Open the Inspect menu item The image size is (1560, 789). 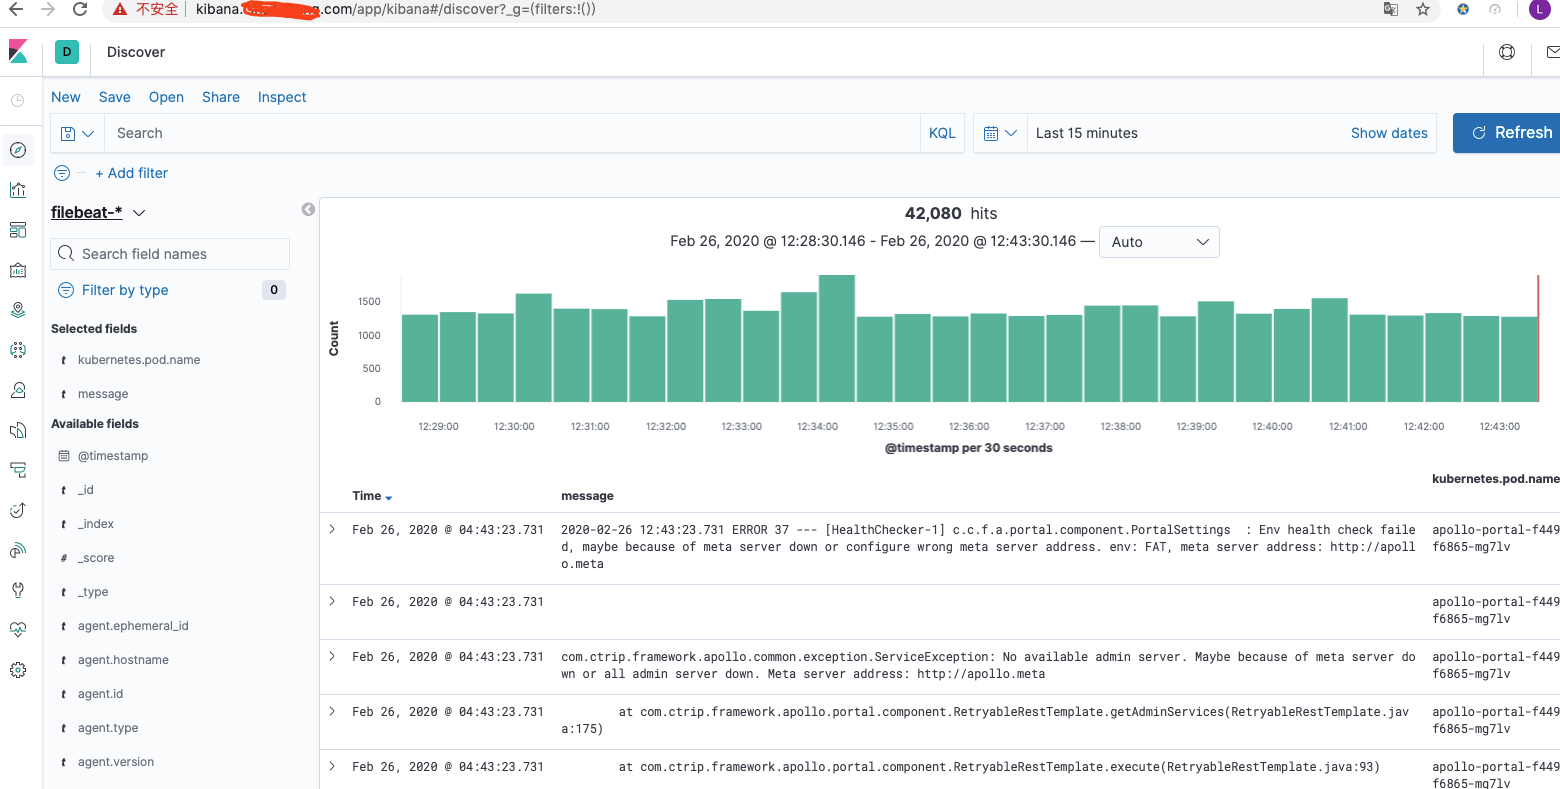coord(282,97)
